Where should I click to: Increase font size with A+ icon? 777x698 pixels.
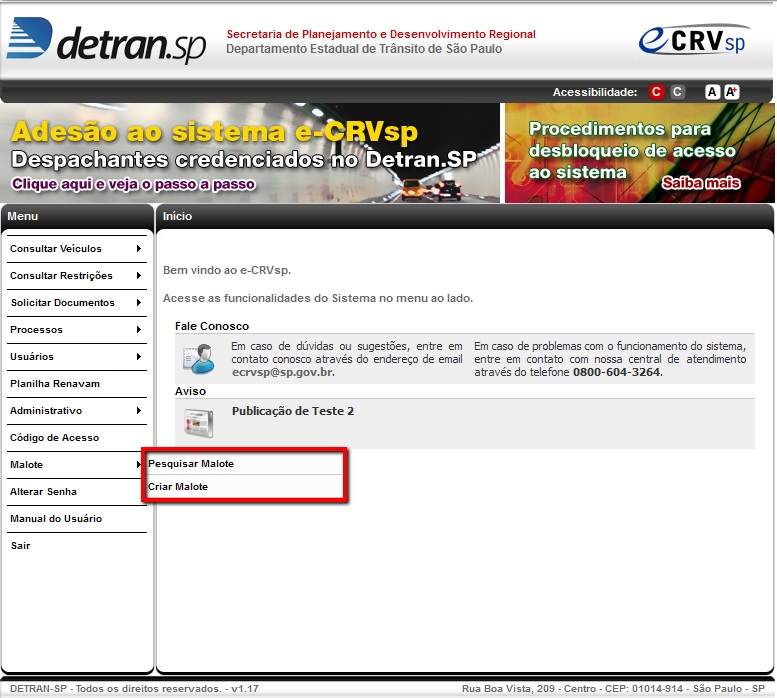pos(732,92)
